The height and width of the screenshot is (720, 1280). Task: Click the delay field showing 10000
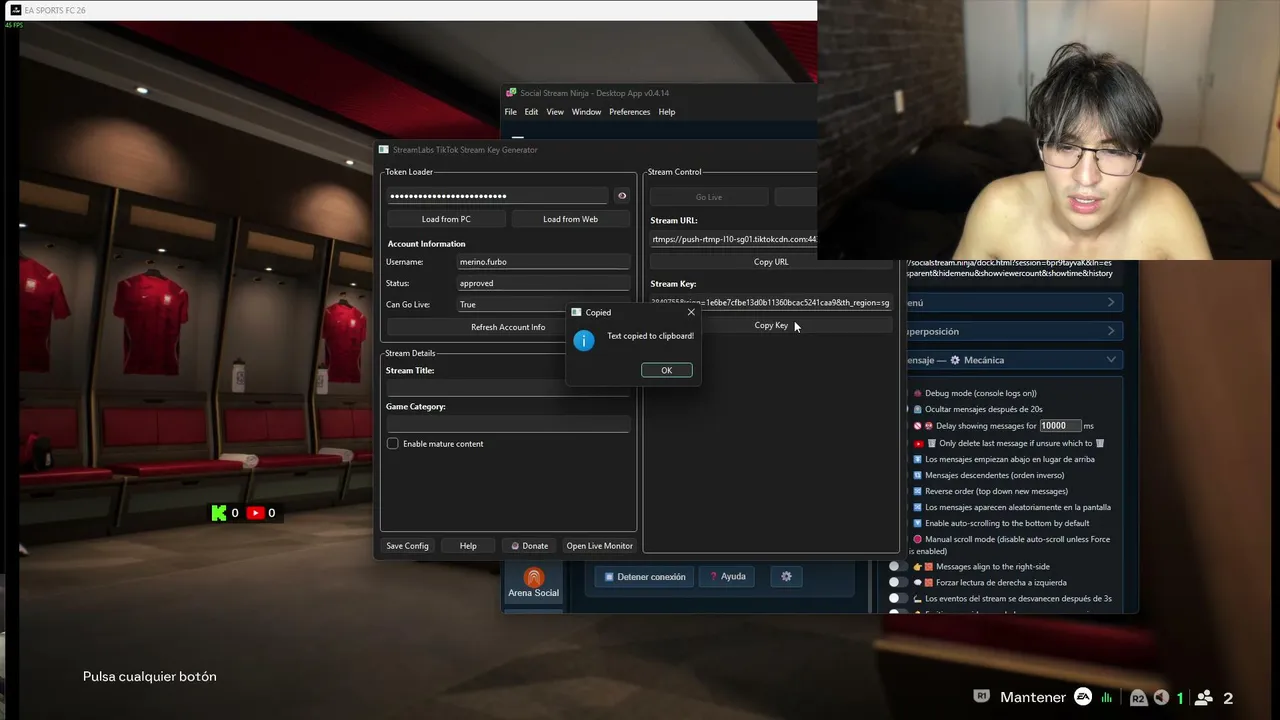(1060, 426)
